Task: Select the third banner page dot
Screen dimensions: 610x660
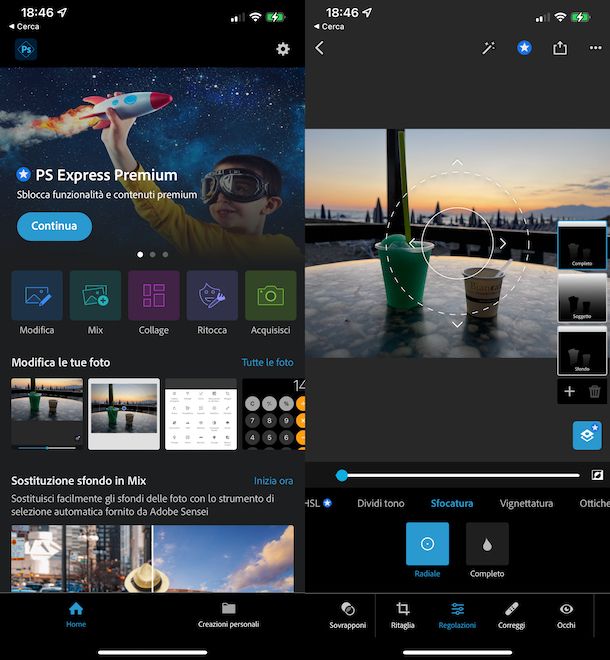Action: (x=165, y=254)
